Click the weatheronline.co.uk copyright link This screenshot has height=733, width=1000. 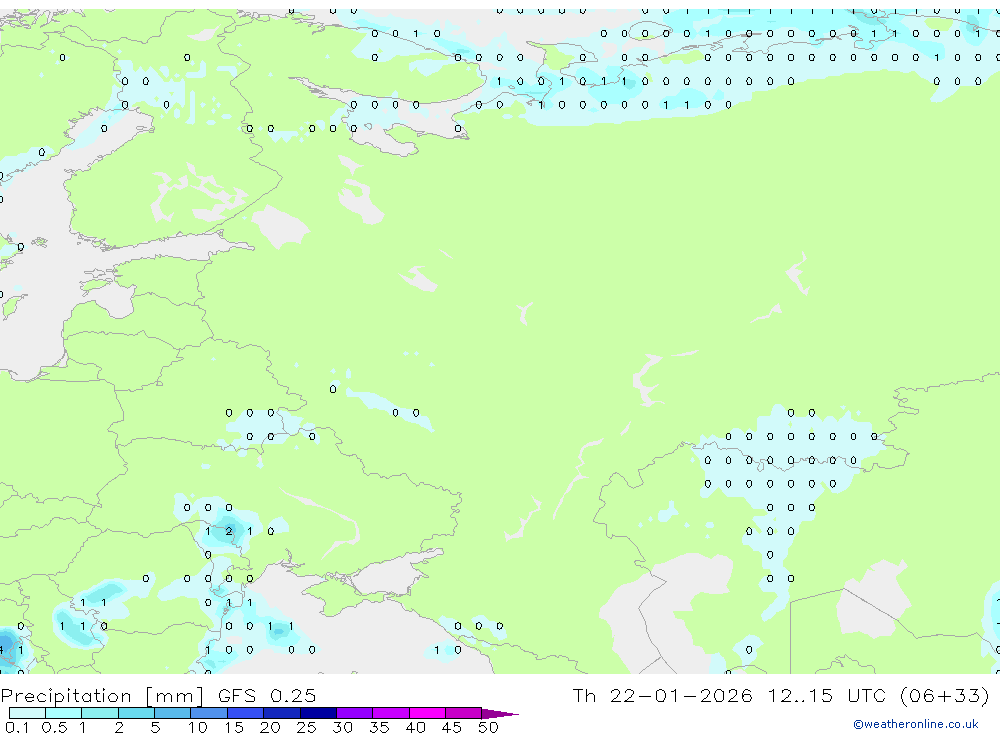[916, 723]
